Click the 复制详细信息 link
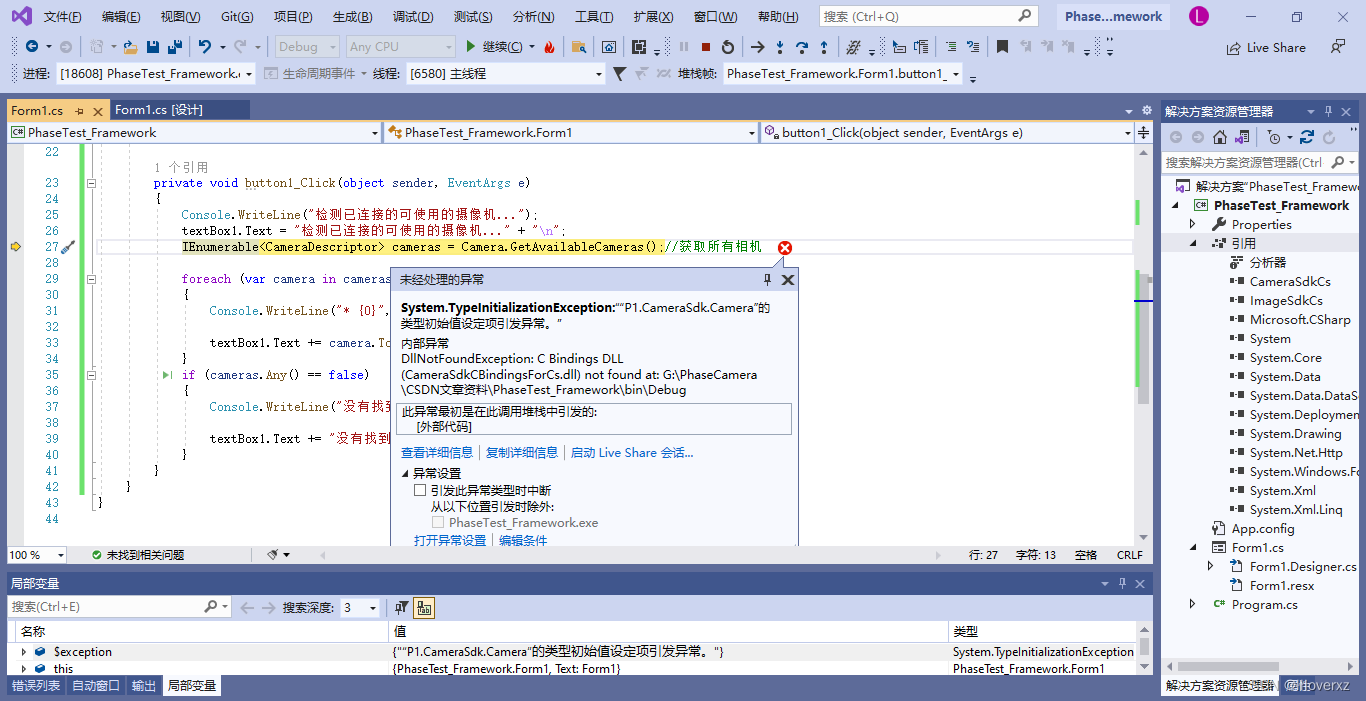This screenshot has height=701, width=1366. click(x=522, y=453)
